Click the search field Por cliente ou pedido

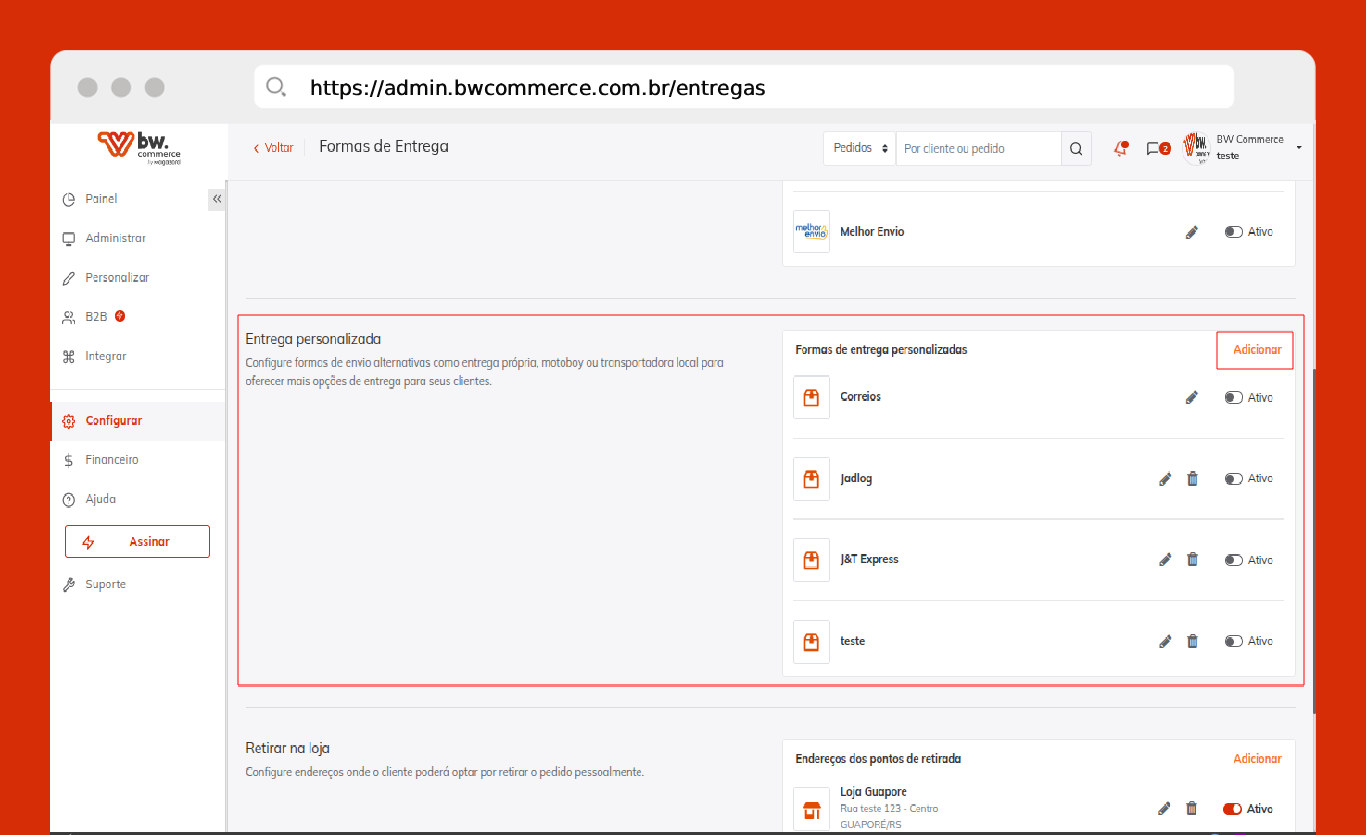coord(979,148)
